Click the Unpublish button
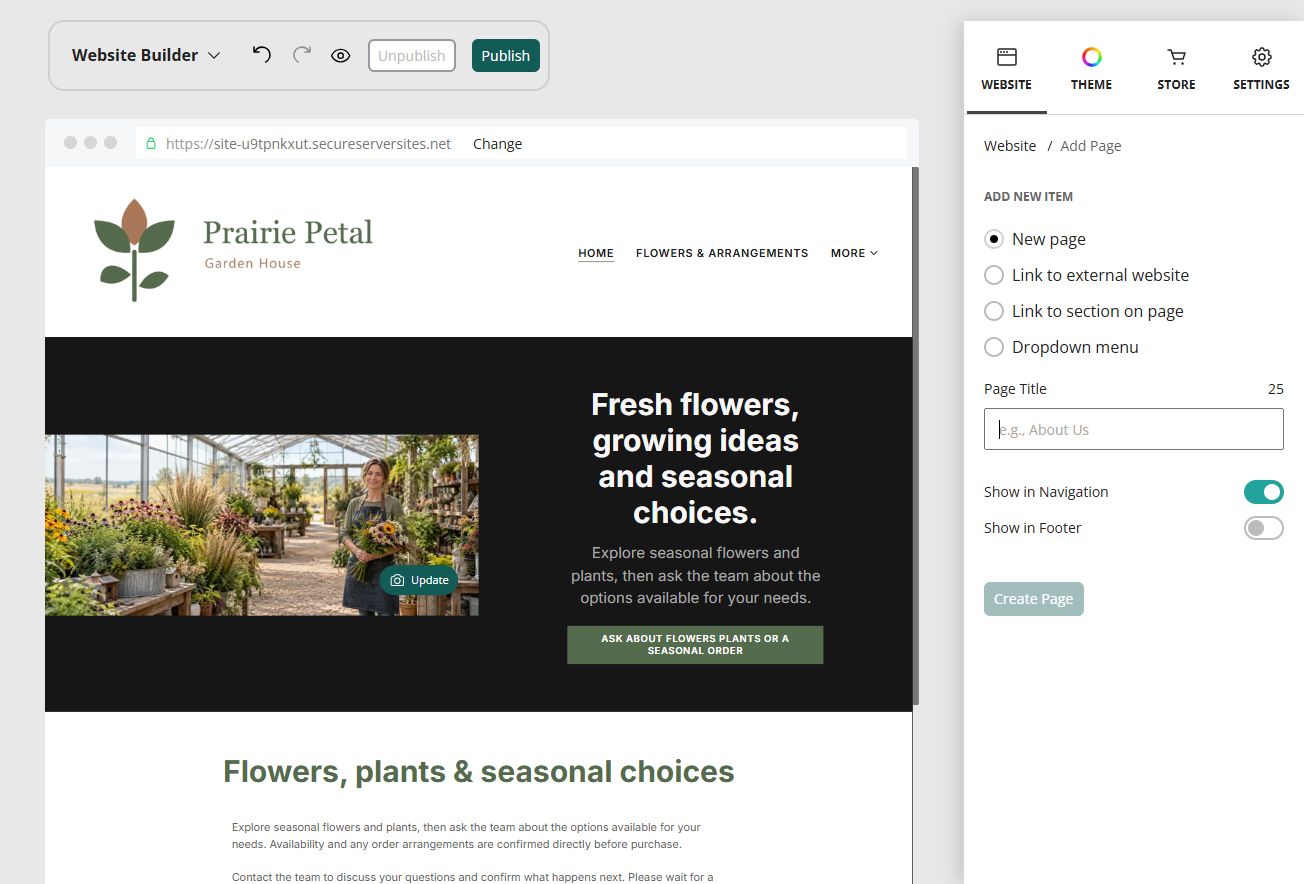 click(x=412, y=56)
